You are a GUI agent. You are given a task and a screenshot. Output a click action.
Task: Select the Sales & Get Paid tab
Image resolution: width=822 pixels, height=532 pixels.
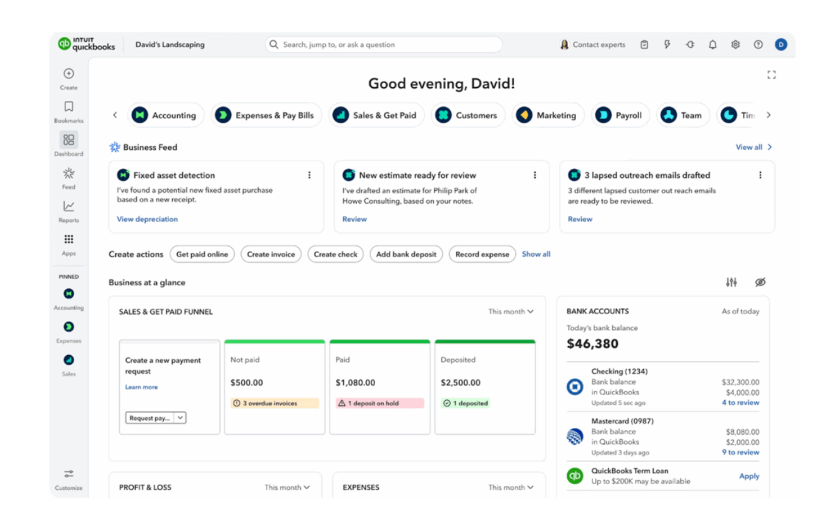(375, 115)
